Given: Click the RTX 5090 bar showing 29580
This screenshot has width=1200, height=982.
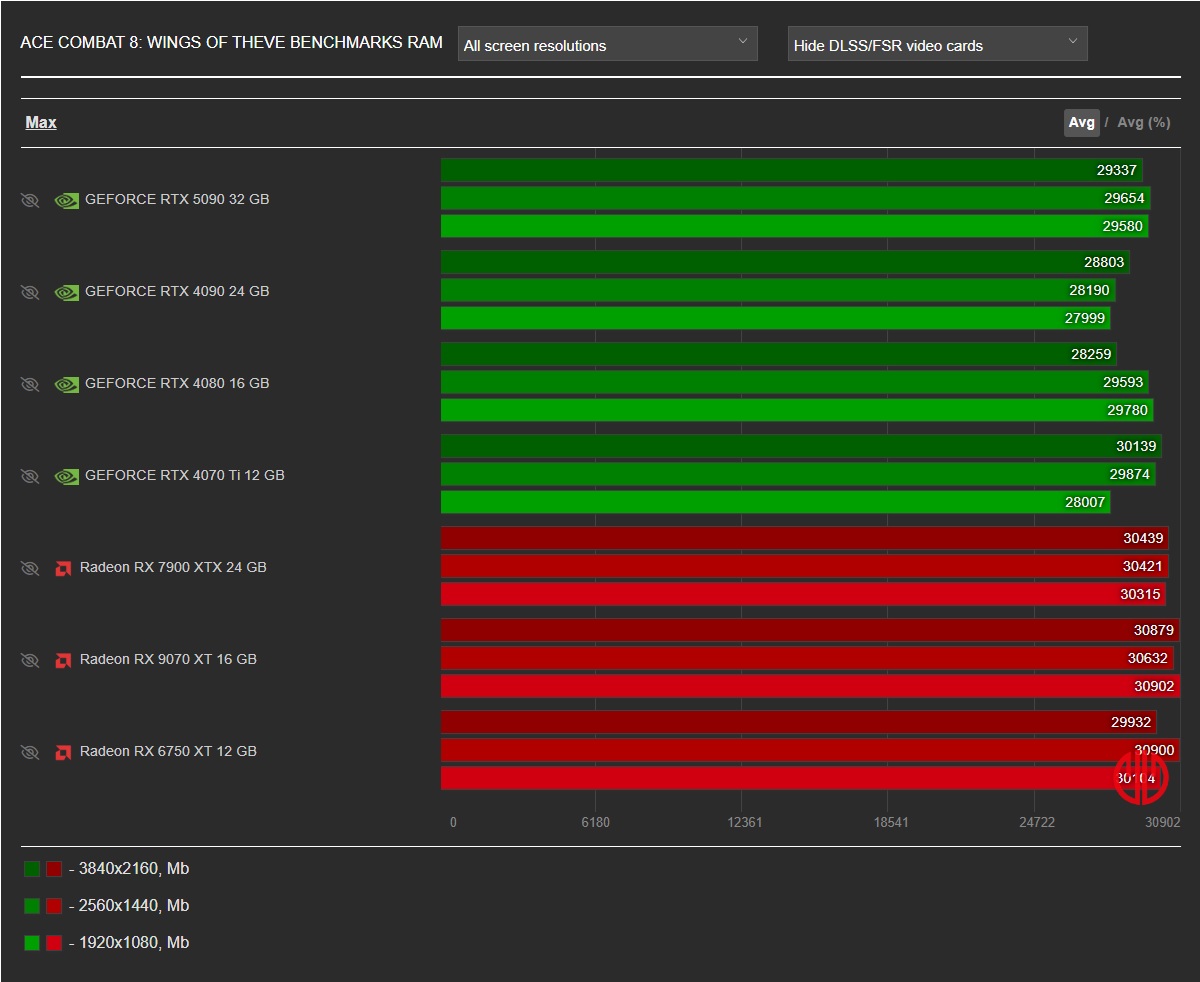Looking at the screenshot, I should 795,226.
